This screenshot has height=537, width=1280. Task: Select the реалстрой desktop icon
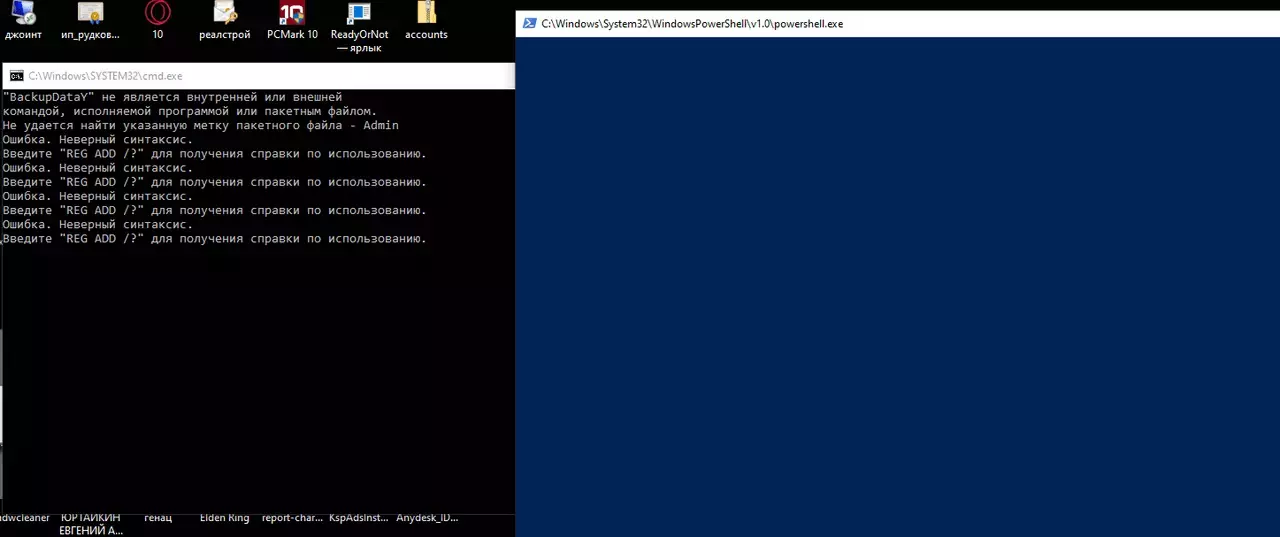(x=224, y=14)
